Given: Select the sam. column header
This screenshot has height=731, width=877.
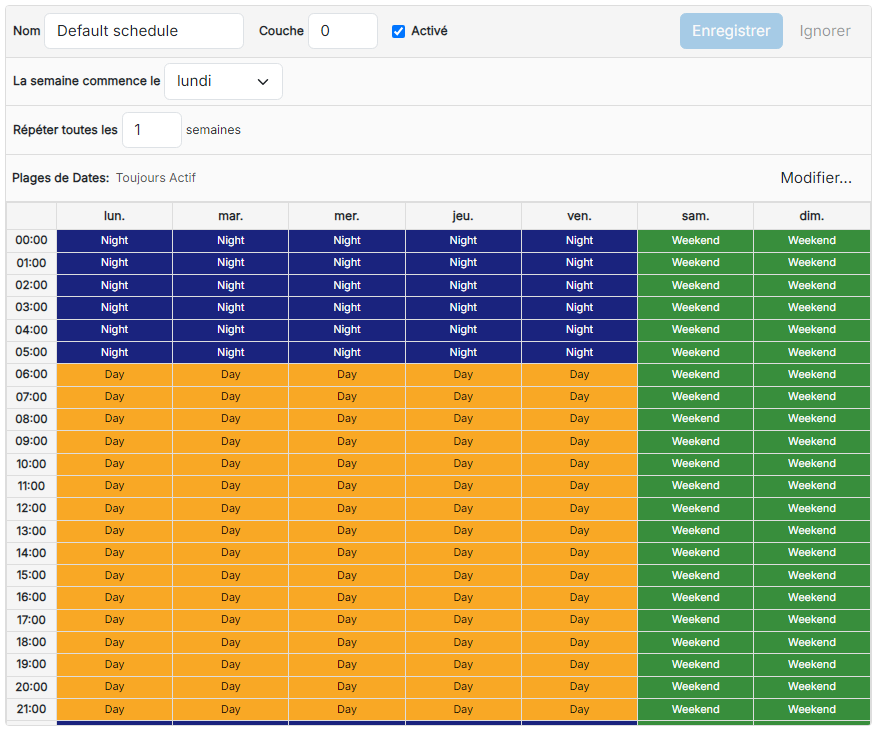Looking at the screenshot, I should pyautogui.click(x=695, y=216).
